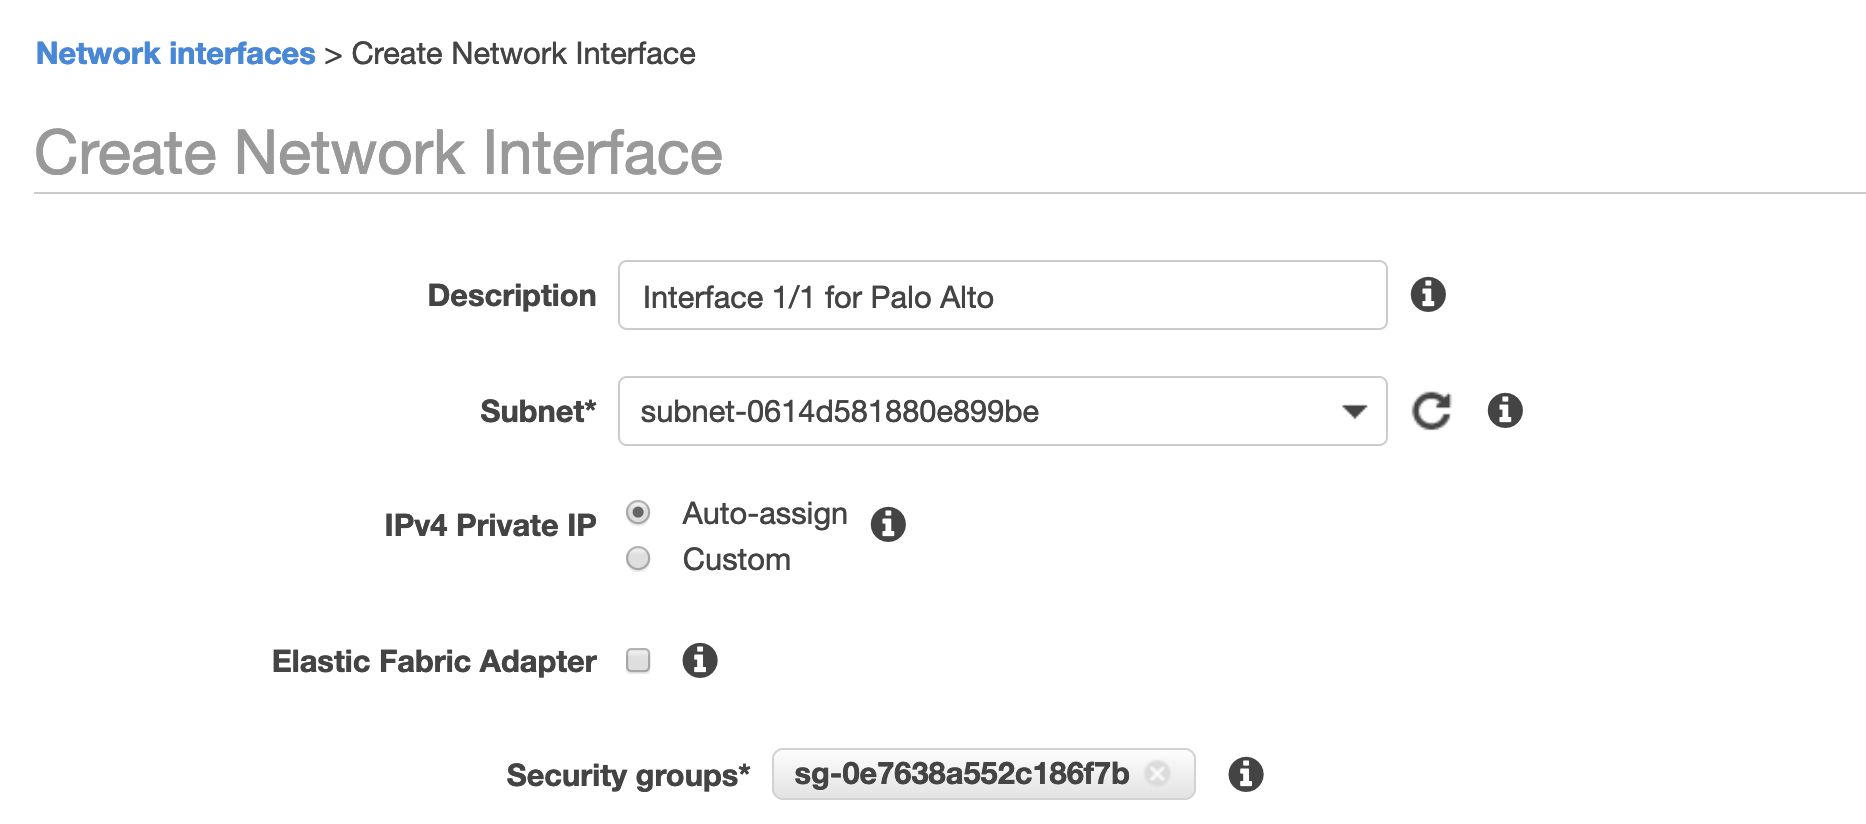Show Elastic Fabric Adapter info tooltip
The width and height of the screenshot is (1866, 824).
(699, 660)
